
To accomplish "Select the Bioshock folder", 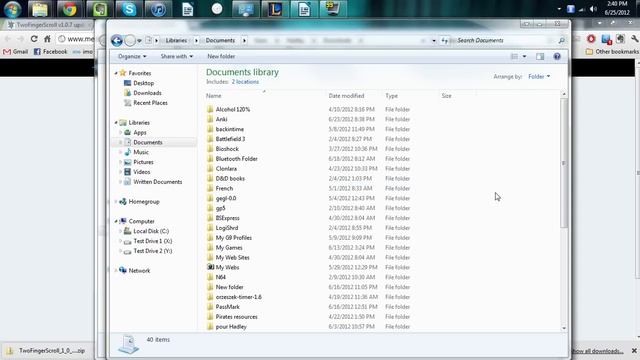I will (227, 149).
